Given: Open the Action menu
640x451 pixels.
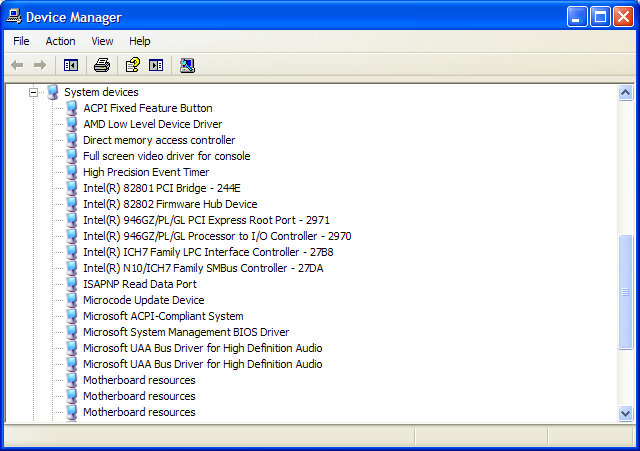Looking at the screenshot, I should click(60, 41).
